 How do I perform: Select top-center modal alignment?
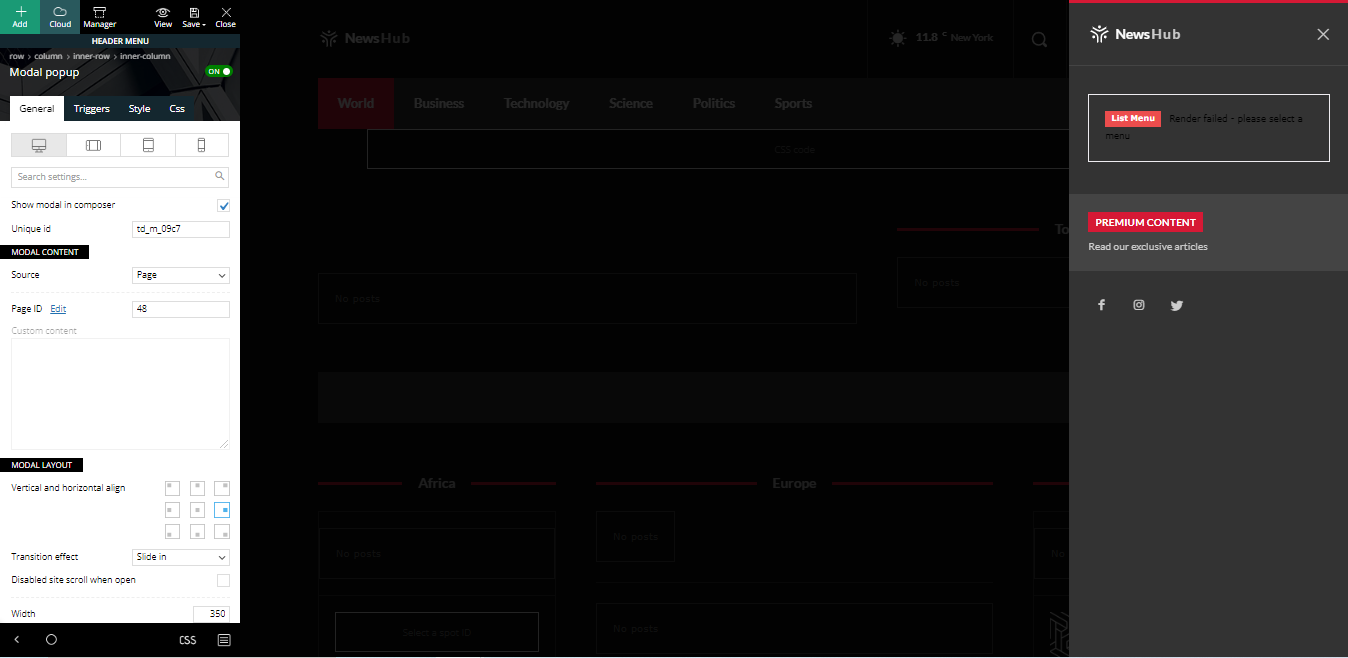click(197, 488)
